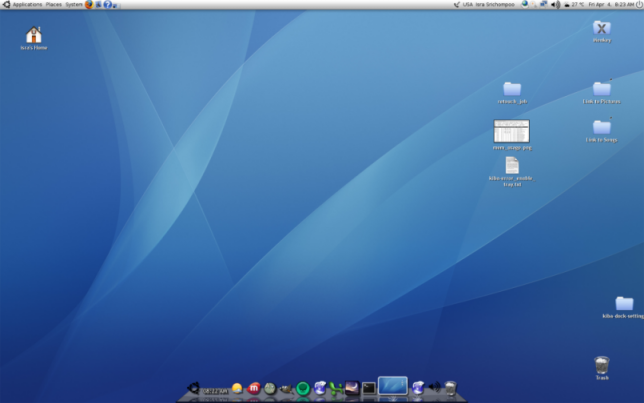Screen dimensions: 644x403
Task: Click the 08:22 AM clock text in dock
Action: [215, 391]
